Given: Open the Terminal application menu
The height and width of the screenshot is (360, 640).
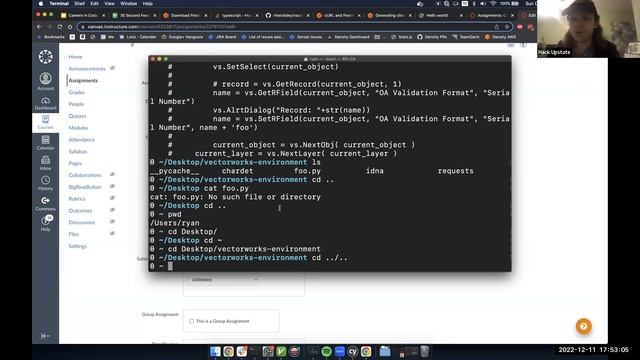Looking at the screenshot, I should 59,4.
